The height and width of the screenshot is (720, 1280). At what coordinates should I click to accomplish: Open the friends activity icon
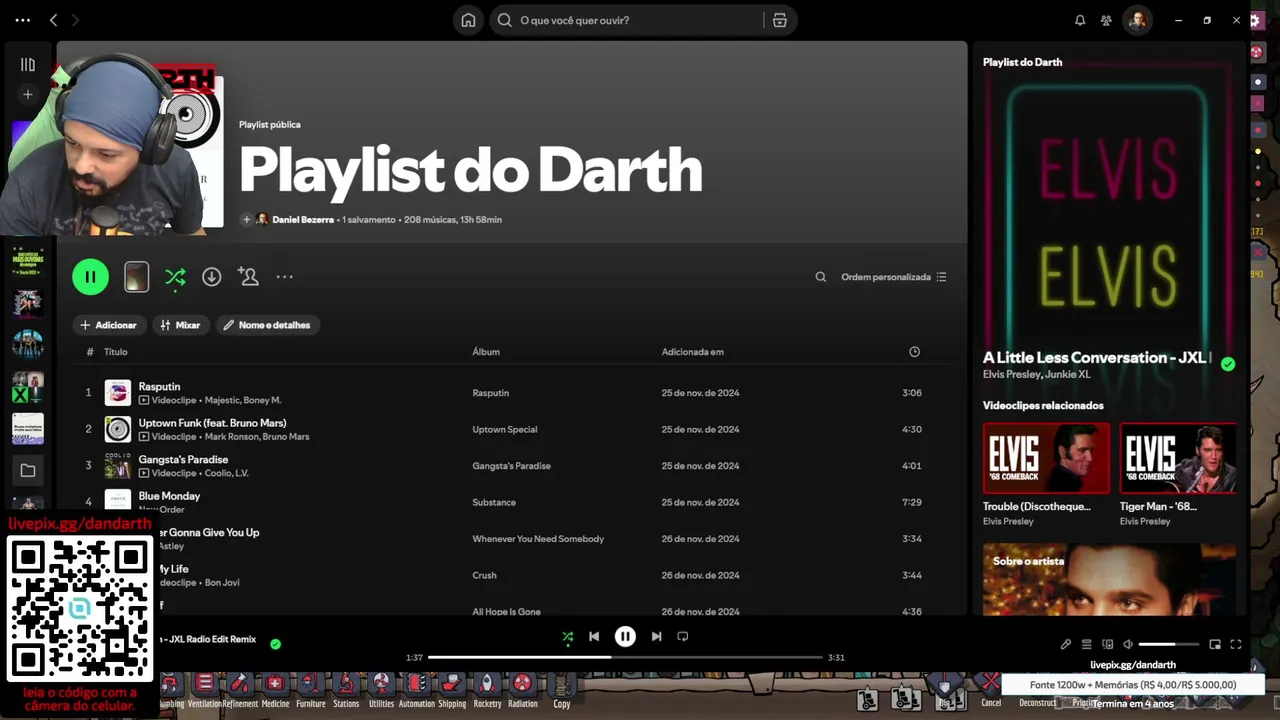(x=1106, y=20)
